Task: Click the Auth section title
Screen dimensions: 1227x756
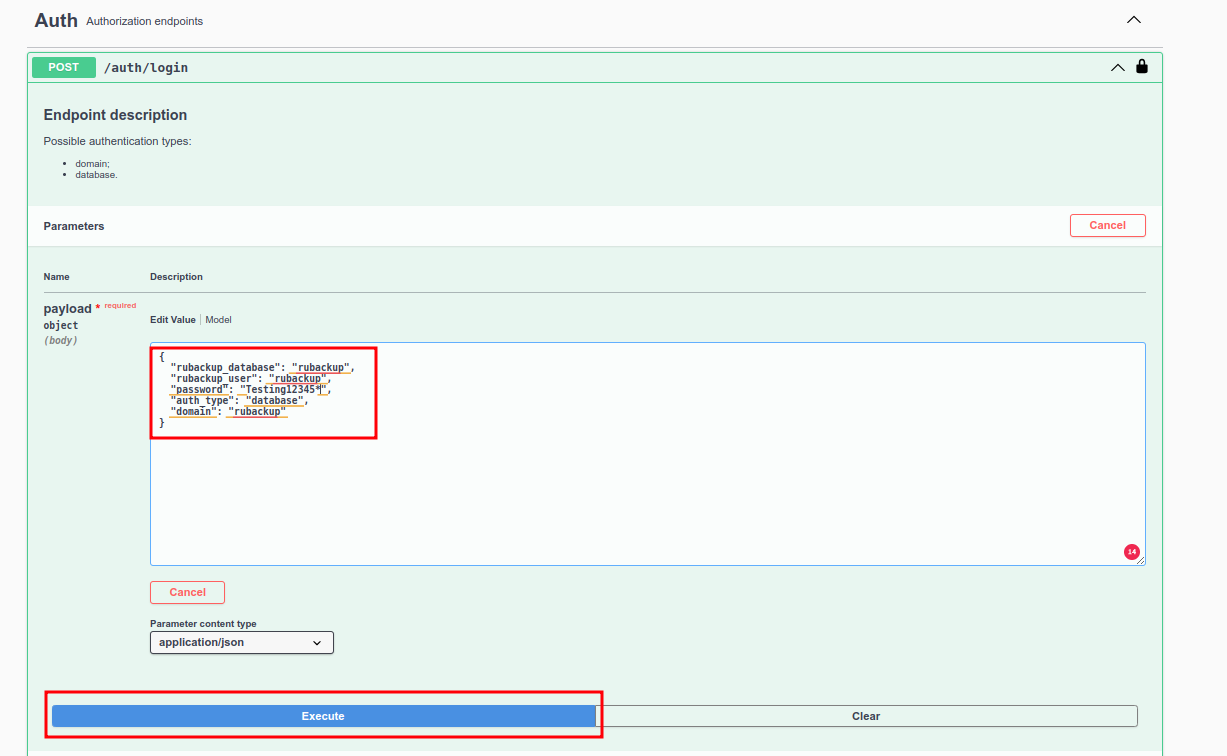Action: pyautogui.click(x=56, y=20)
